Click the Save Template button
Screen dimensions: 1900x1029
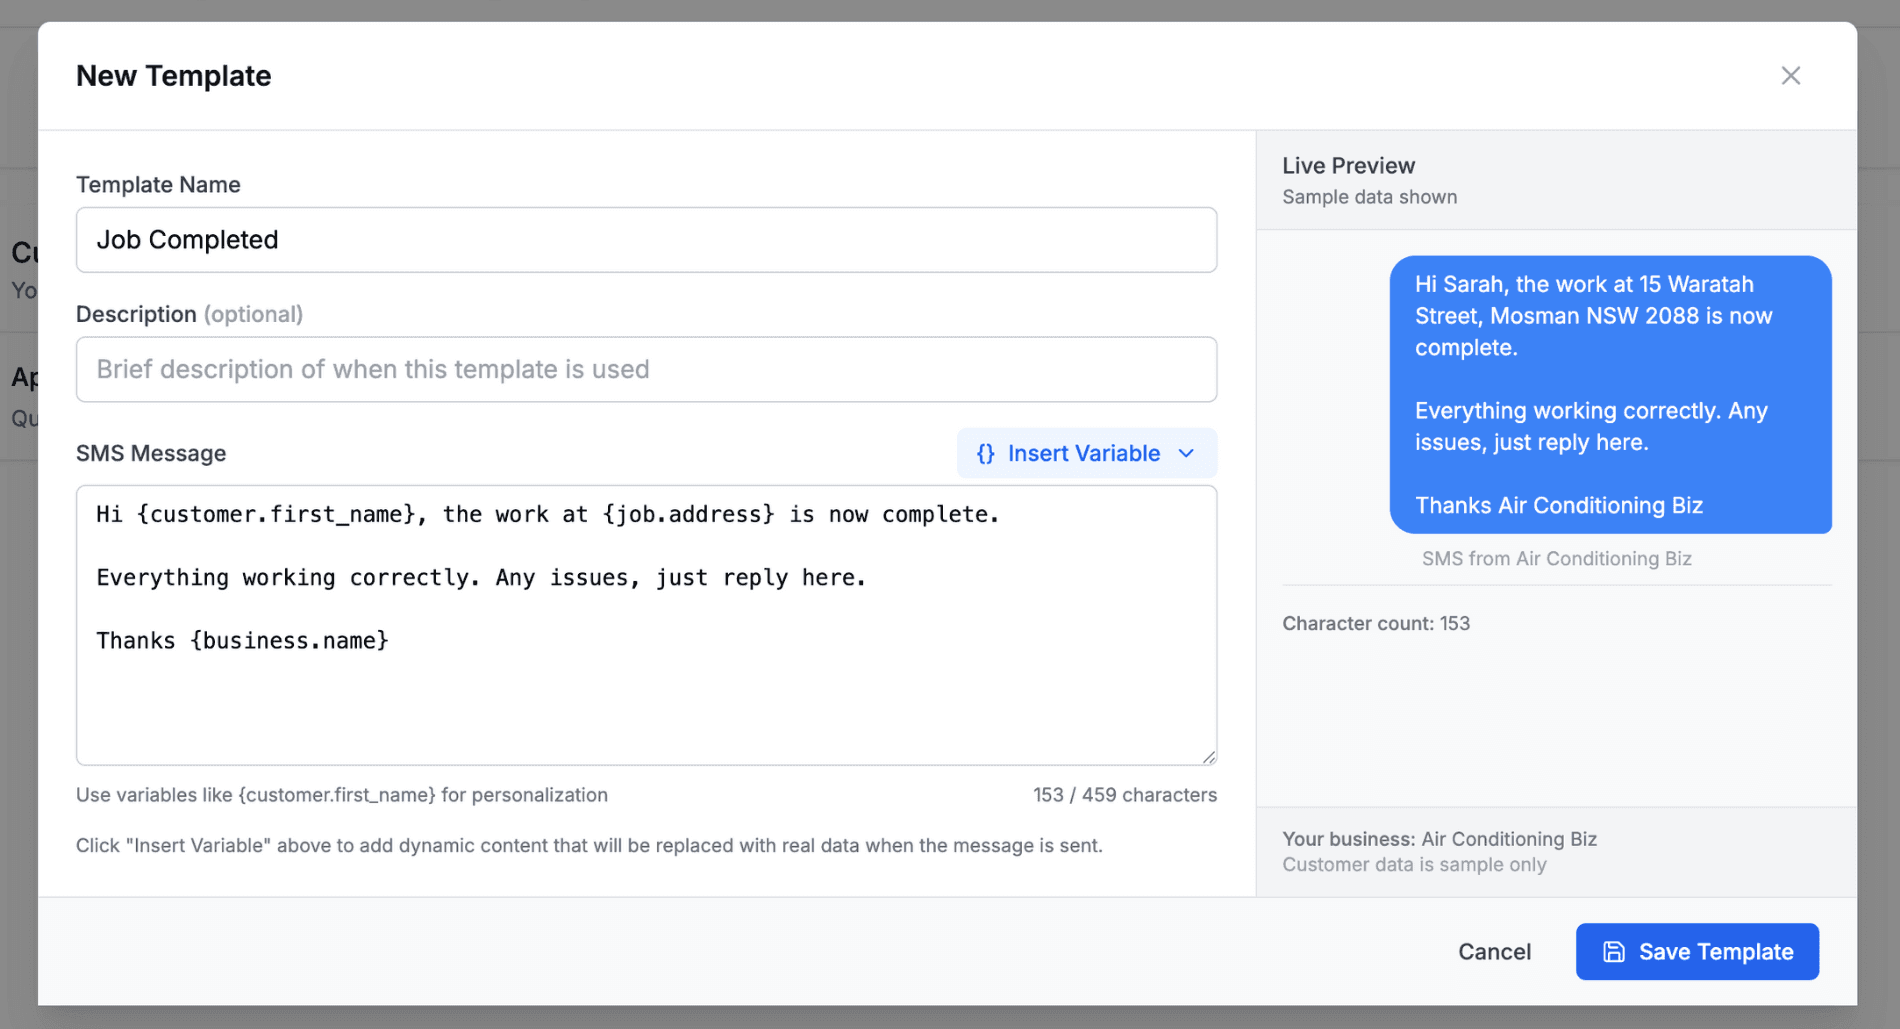coord(1697,951)
